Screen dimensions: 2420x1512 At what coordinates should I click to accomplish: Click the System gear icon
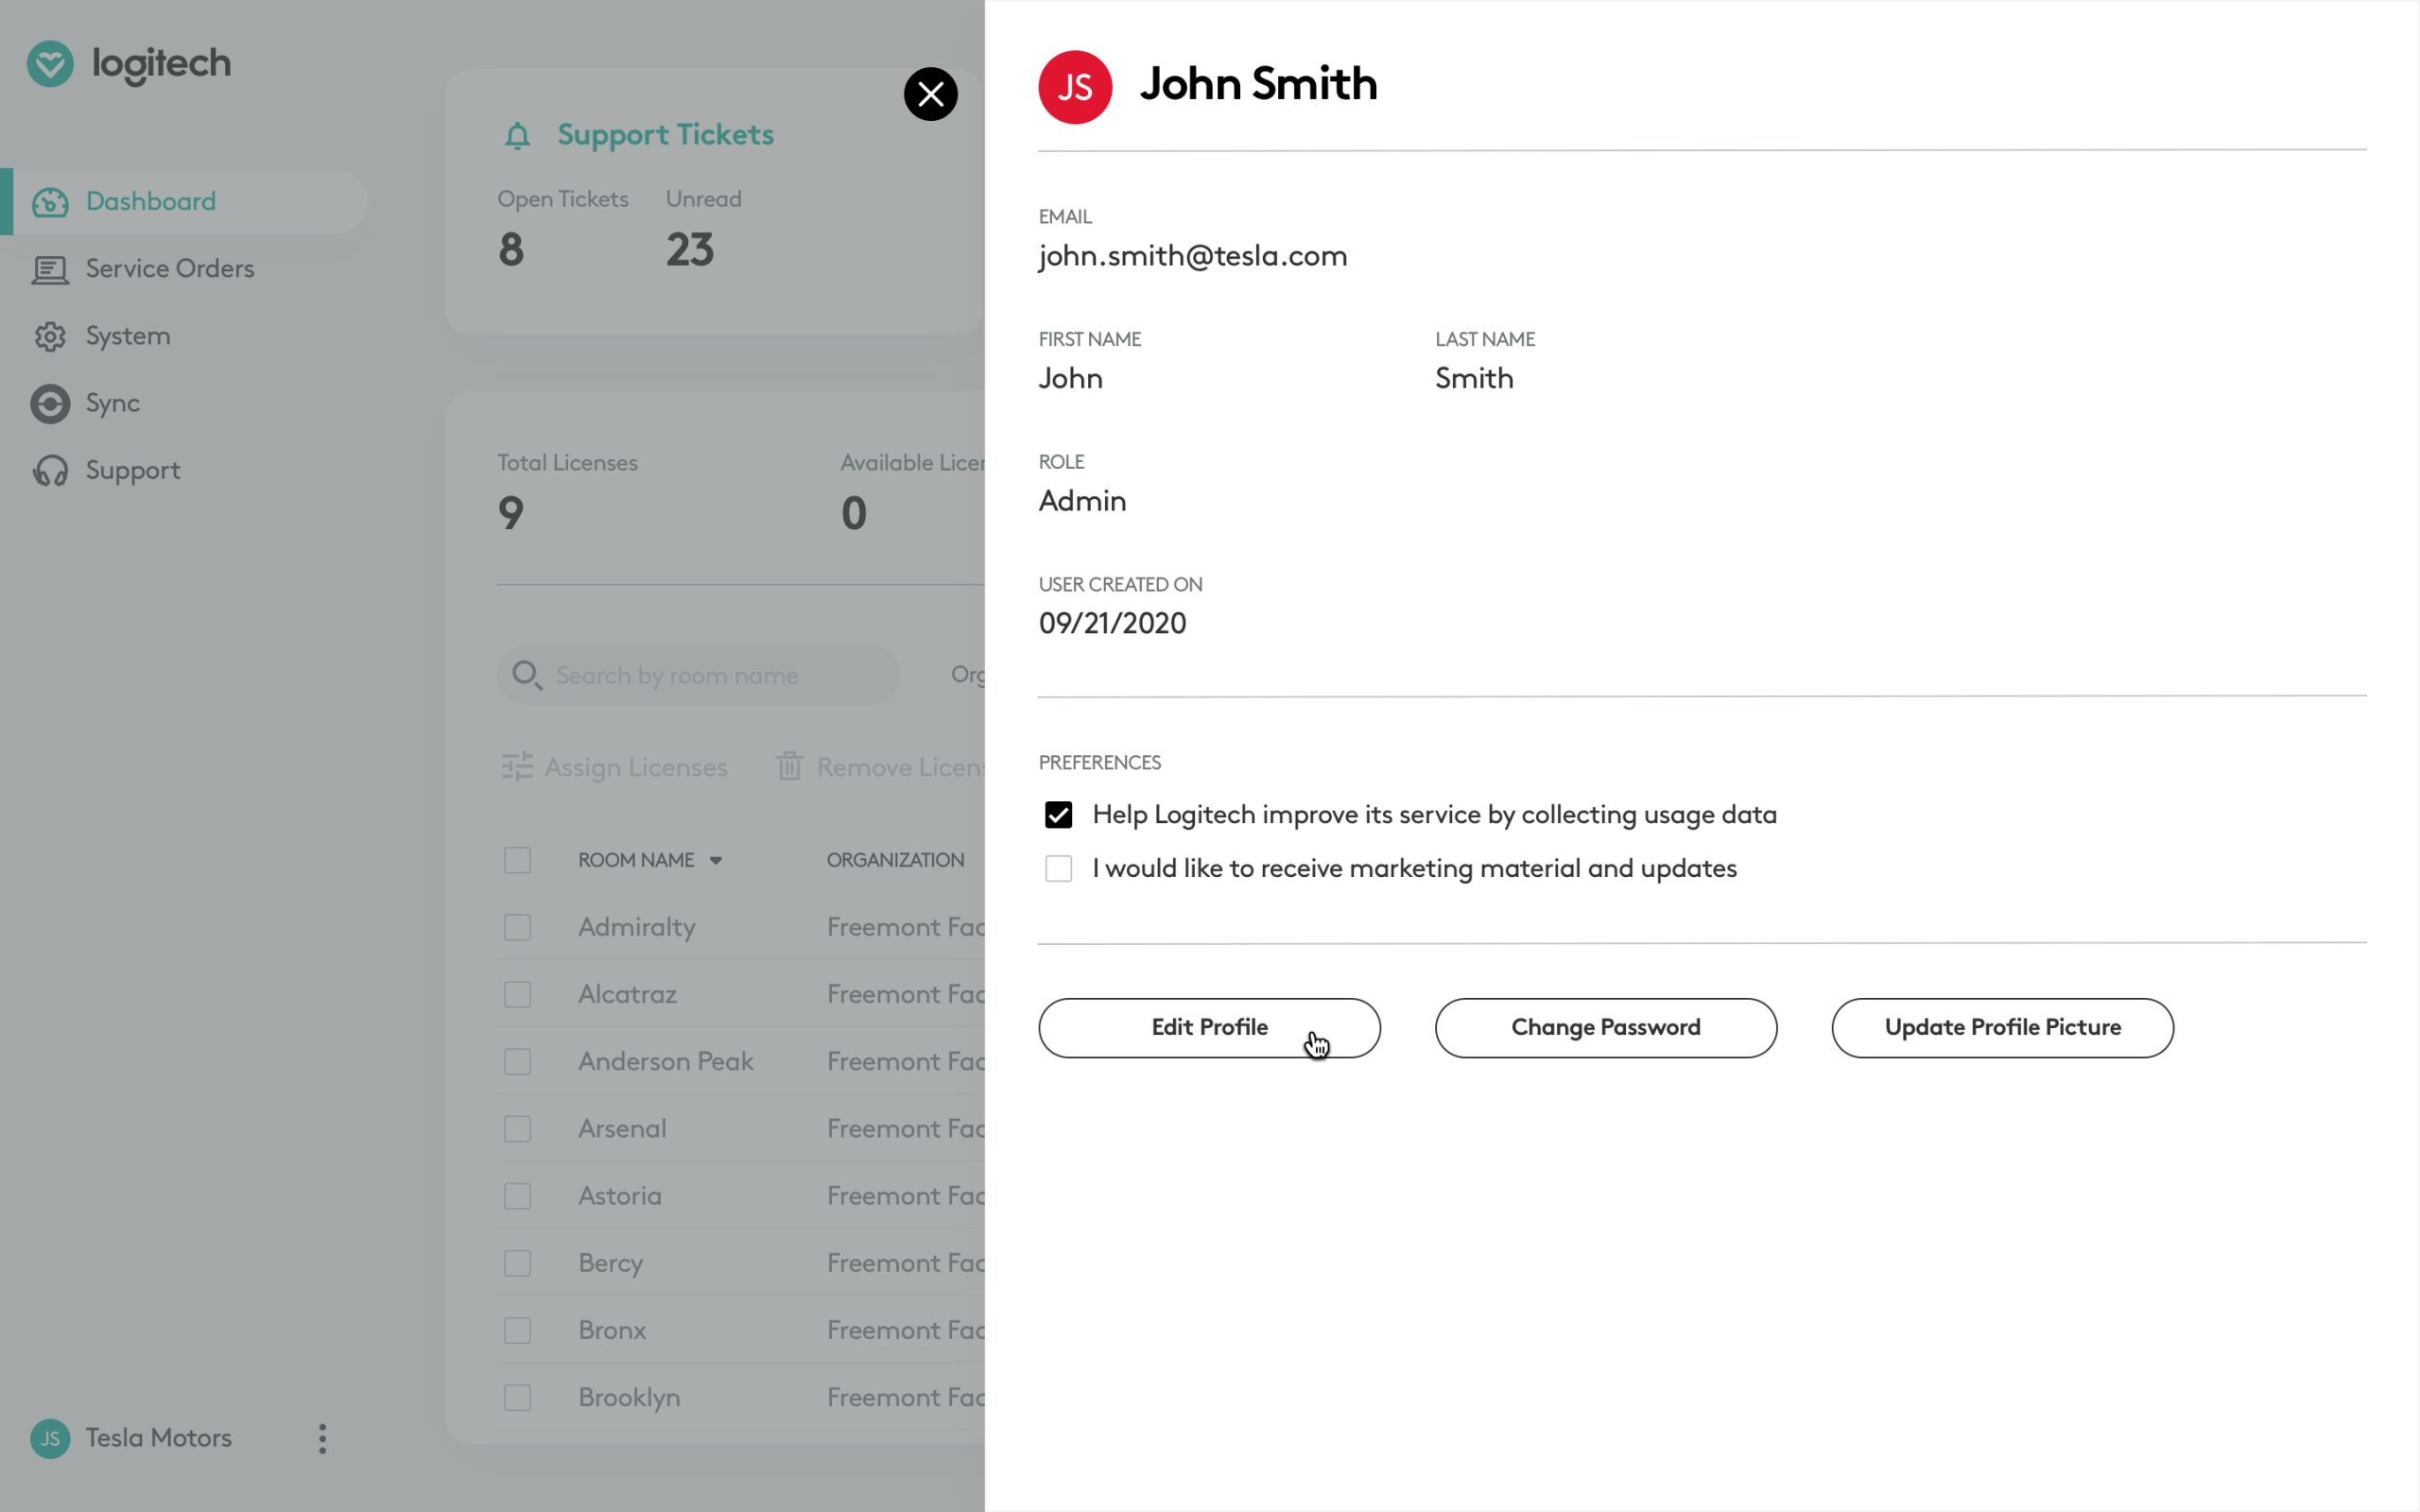point(50,336)
